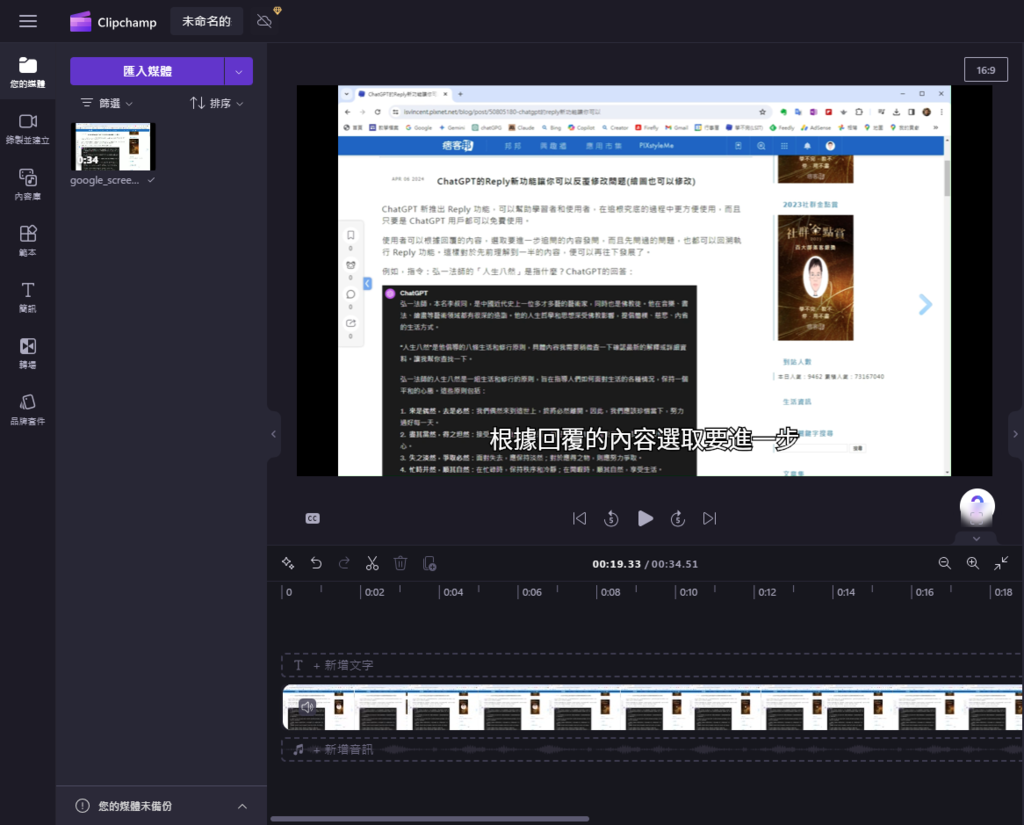Toggle closed captions with CC button

(312, 518)
